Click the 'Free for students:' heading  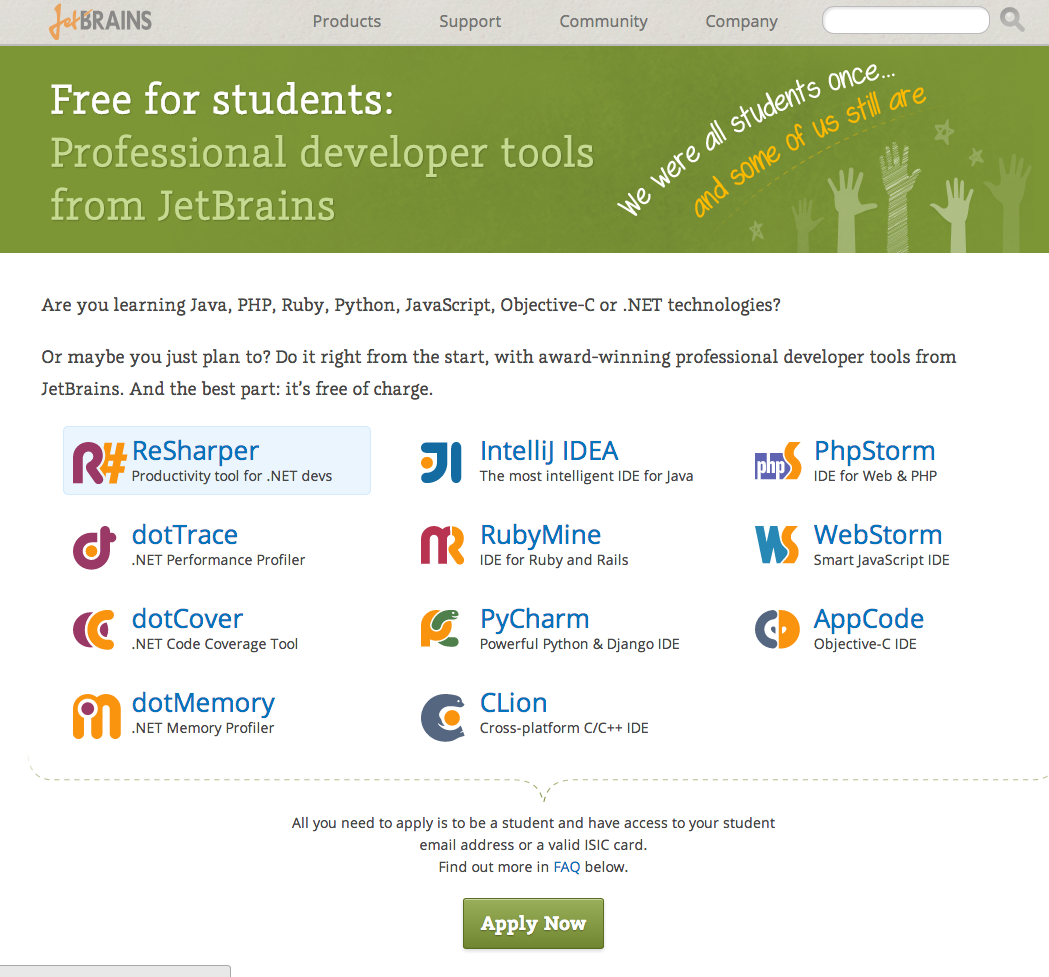point(222,100)
